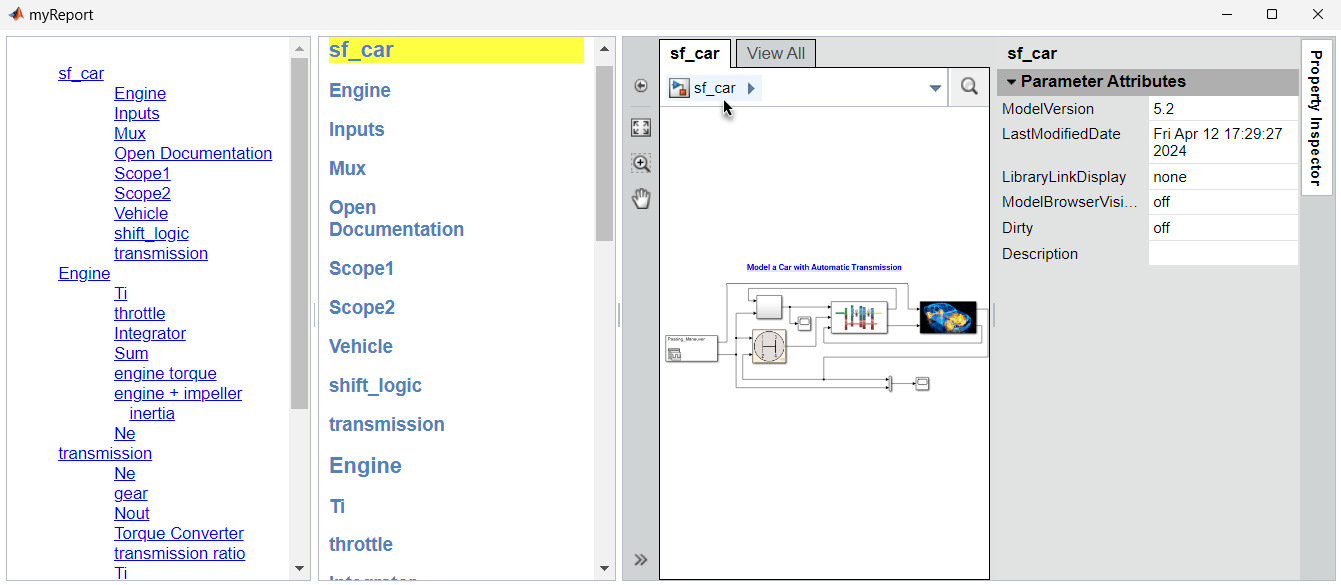
Task: Click the shift_logic chart block in diagram
Action: click(x=769, y=346)
